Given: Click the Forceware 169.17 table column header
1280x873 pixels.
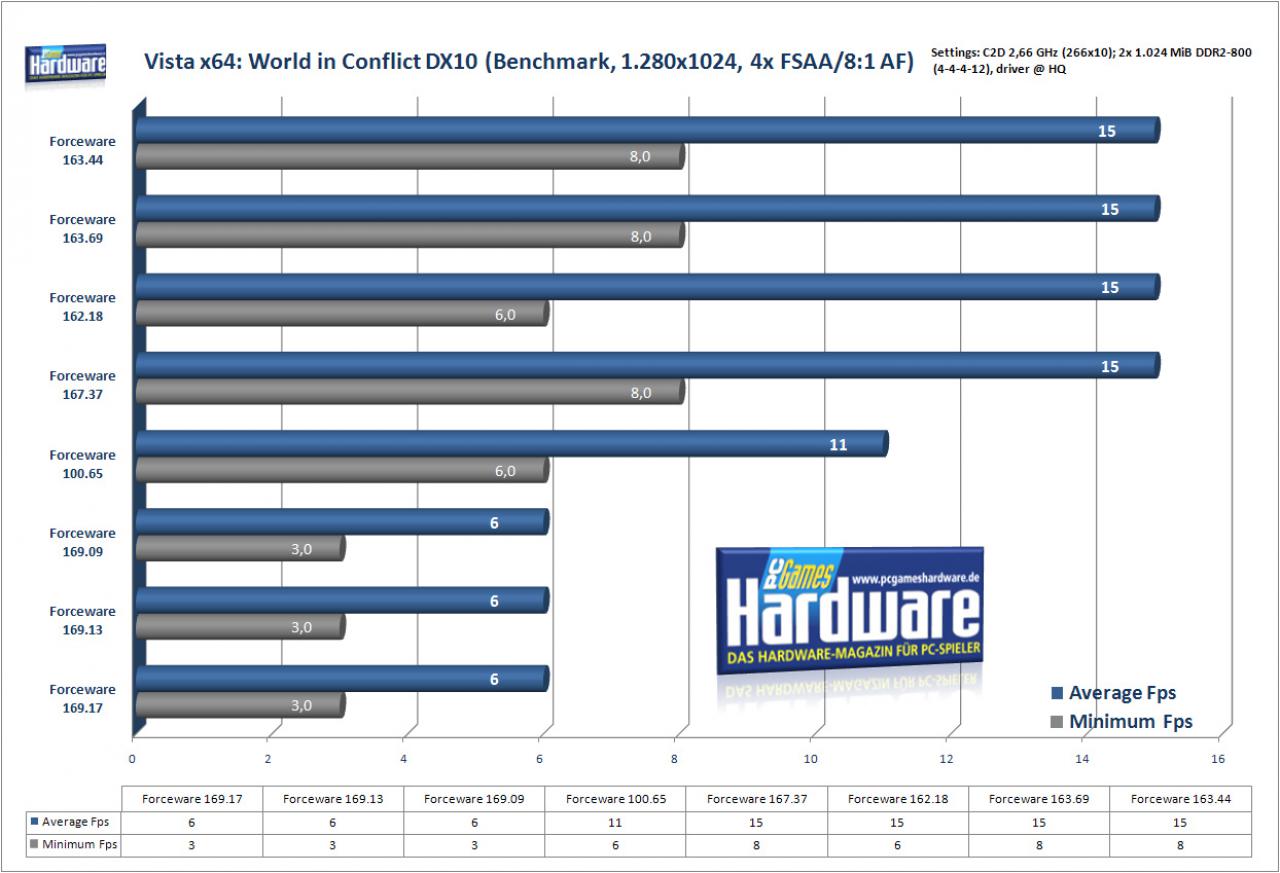Looking at the screenshot, I should pos(190,798).
